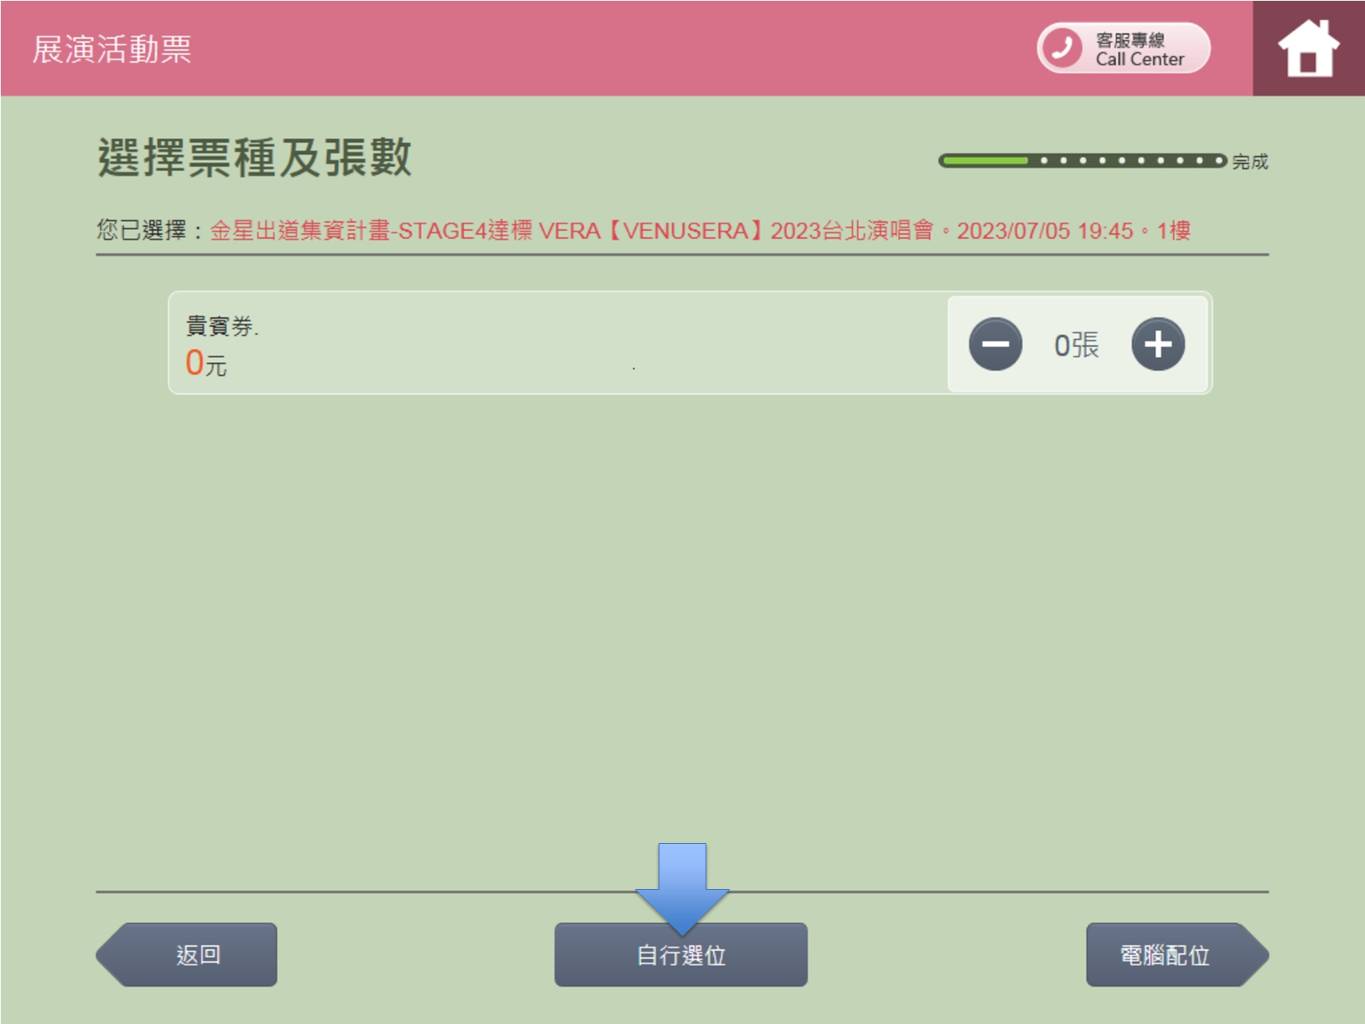Tap the pink phone handset icon
The height and width of the screenshot is (1024, 1365).
[x=1062, y=48]
